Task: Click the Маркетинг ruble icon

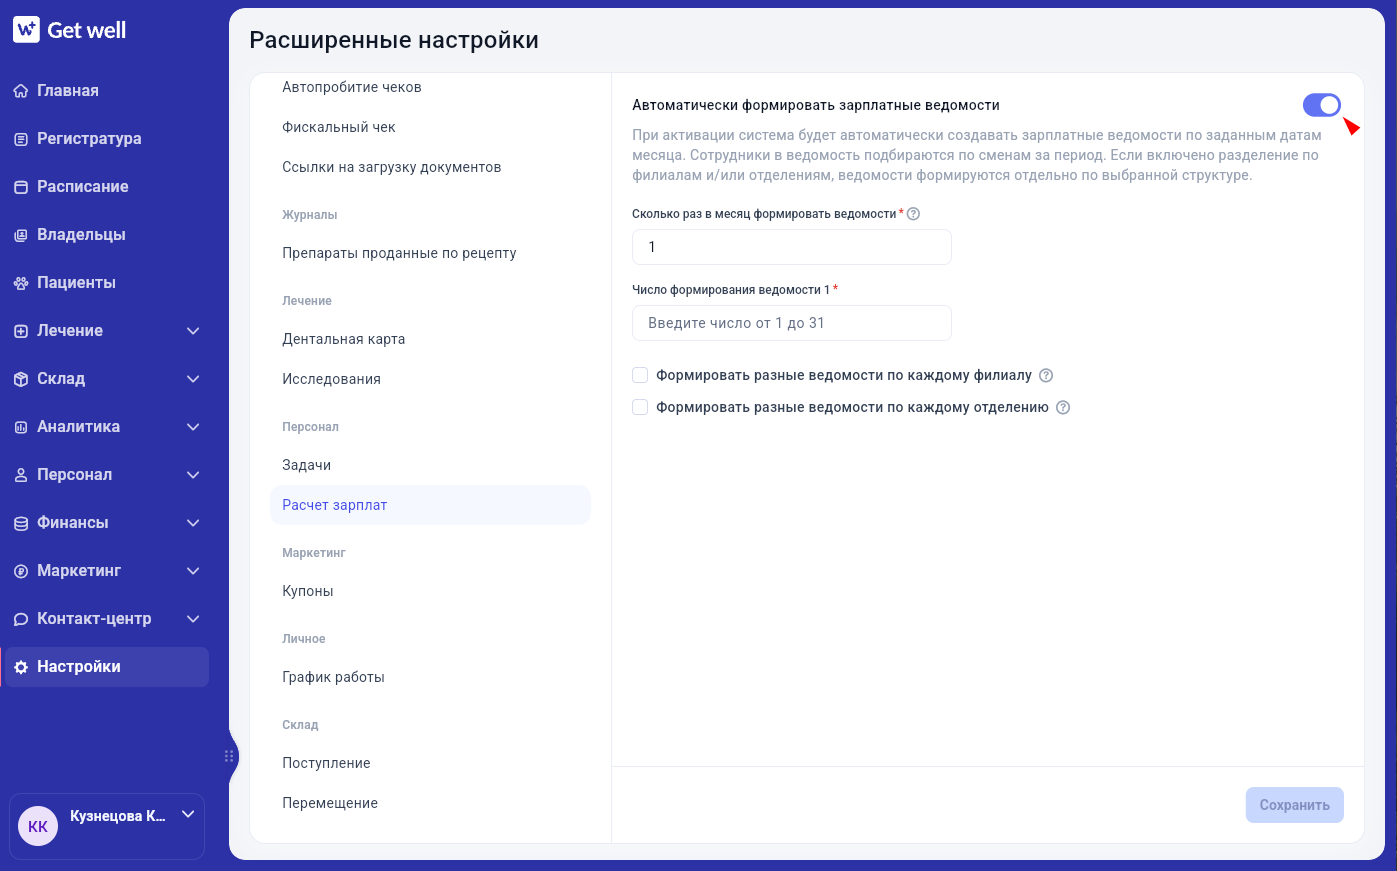Action: [21, 571]
